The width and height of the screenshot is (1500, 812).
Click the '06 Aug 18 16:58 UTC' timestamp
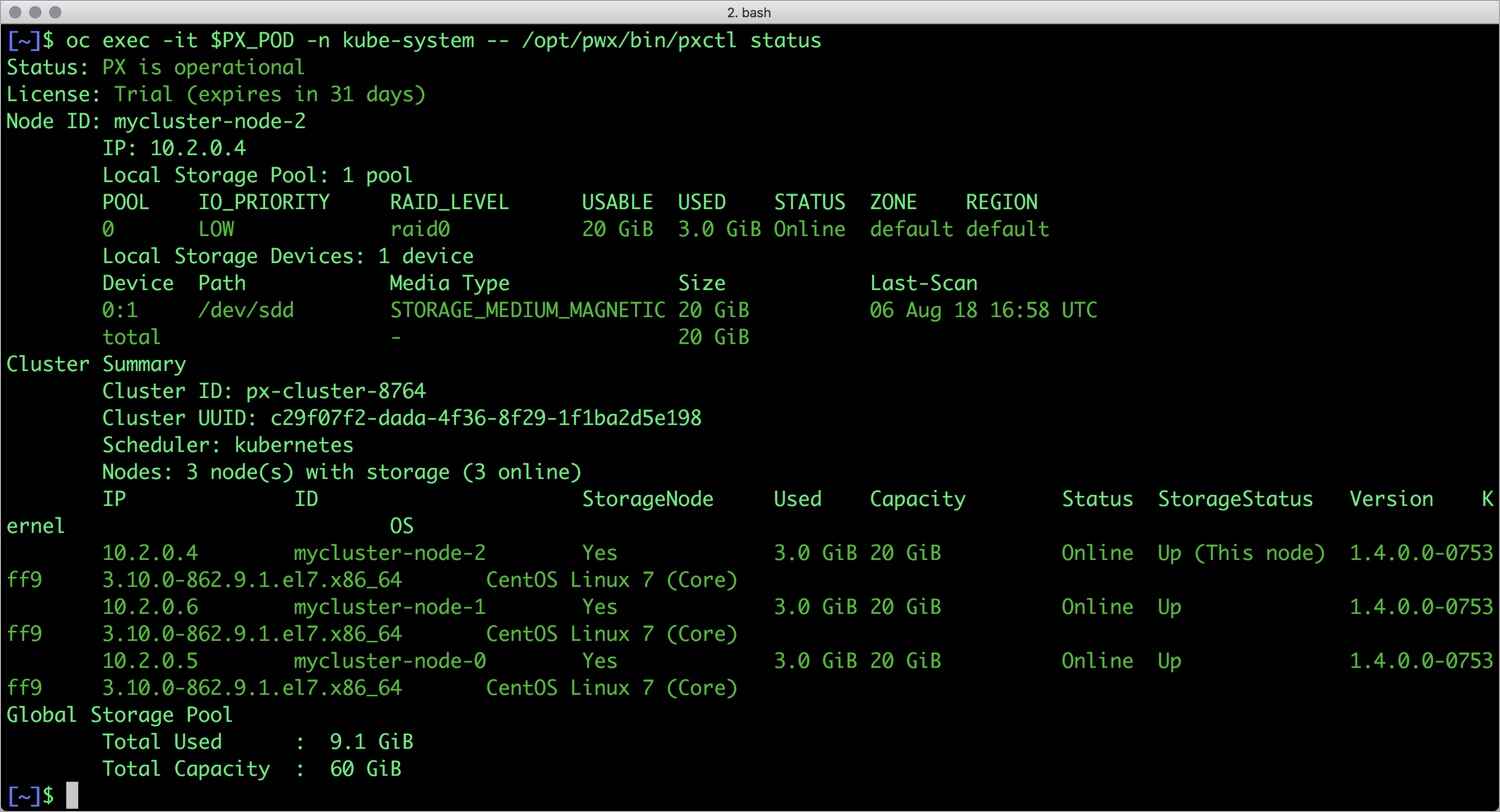(x=983, y=310)
